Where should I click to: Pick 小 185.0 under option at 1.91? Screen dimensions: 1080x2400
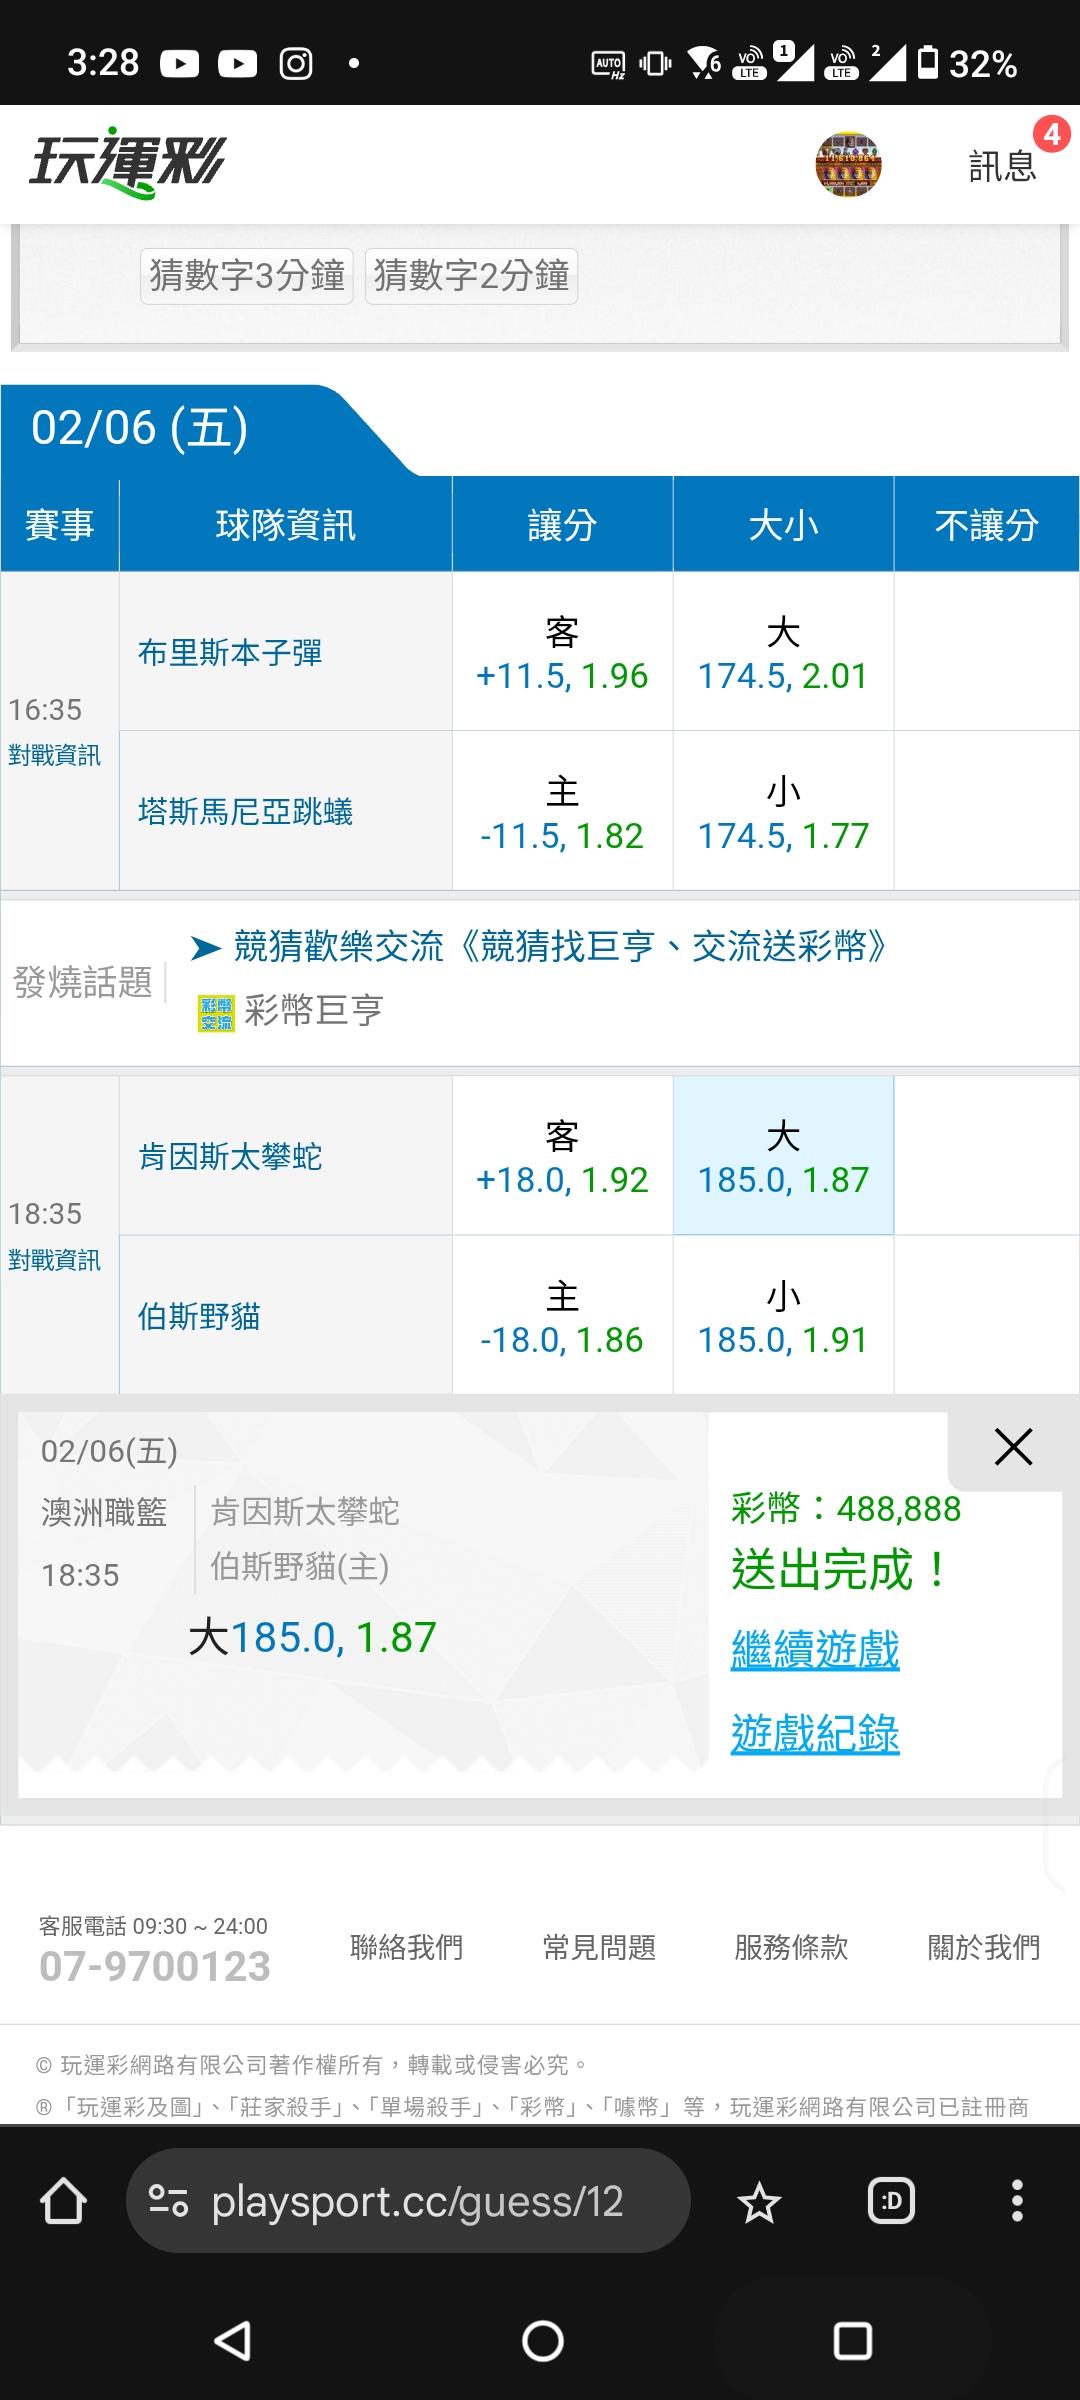tap(783, 1318)
